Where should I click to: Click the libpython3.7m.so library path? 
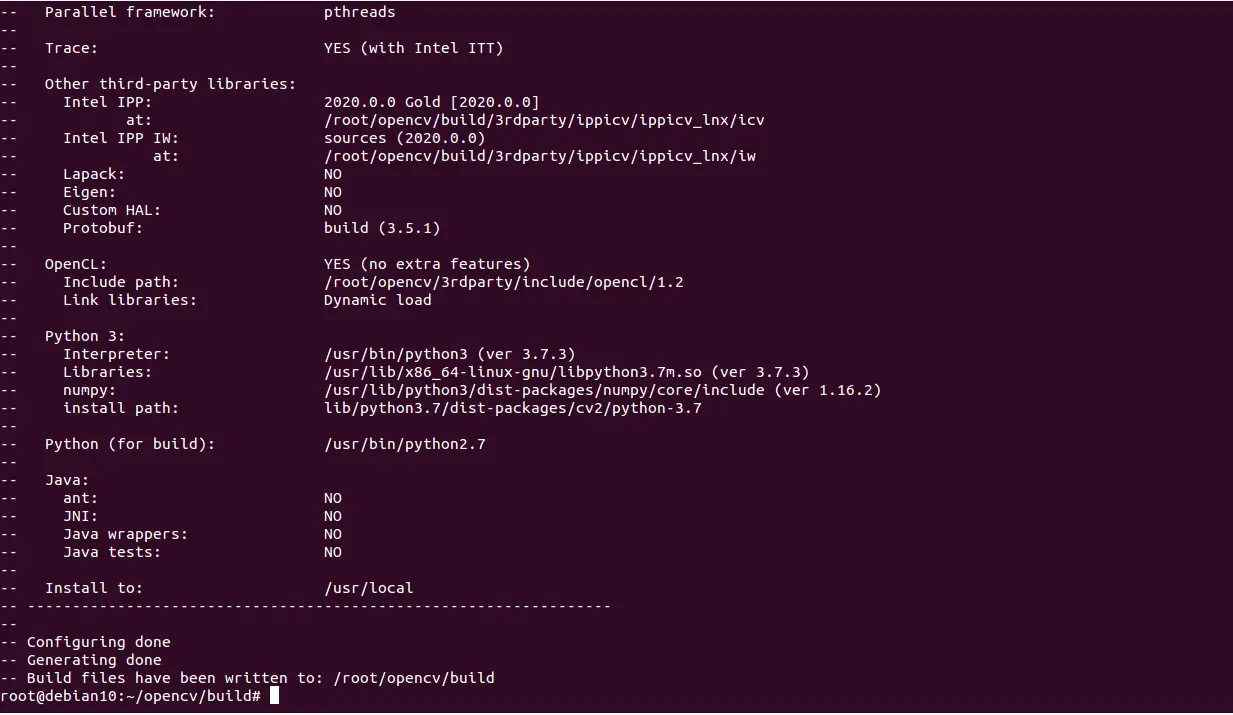[513, 371]
